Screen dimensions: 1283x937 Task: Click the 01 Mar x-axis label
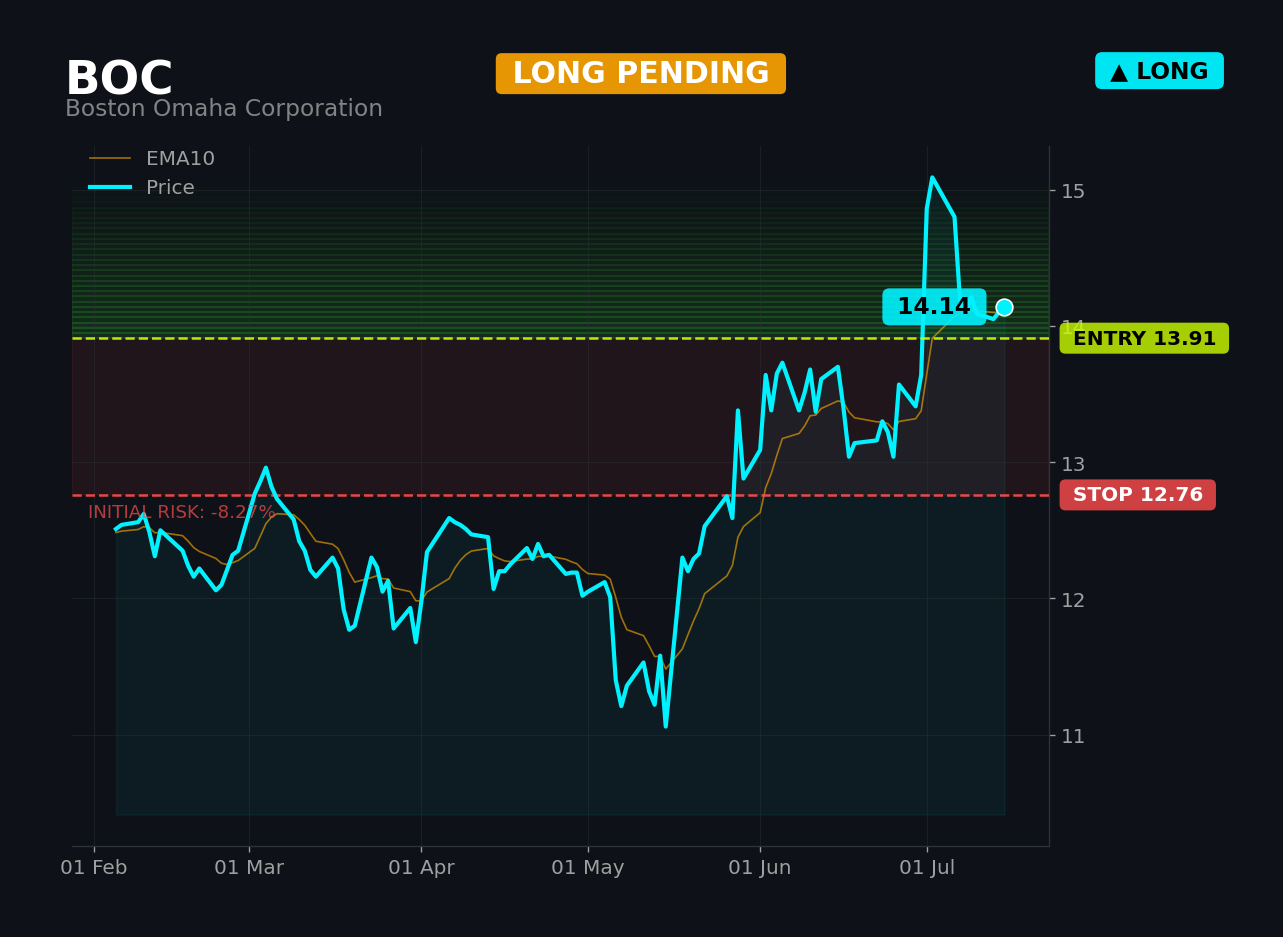[x=249, y=868]
